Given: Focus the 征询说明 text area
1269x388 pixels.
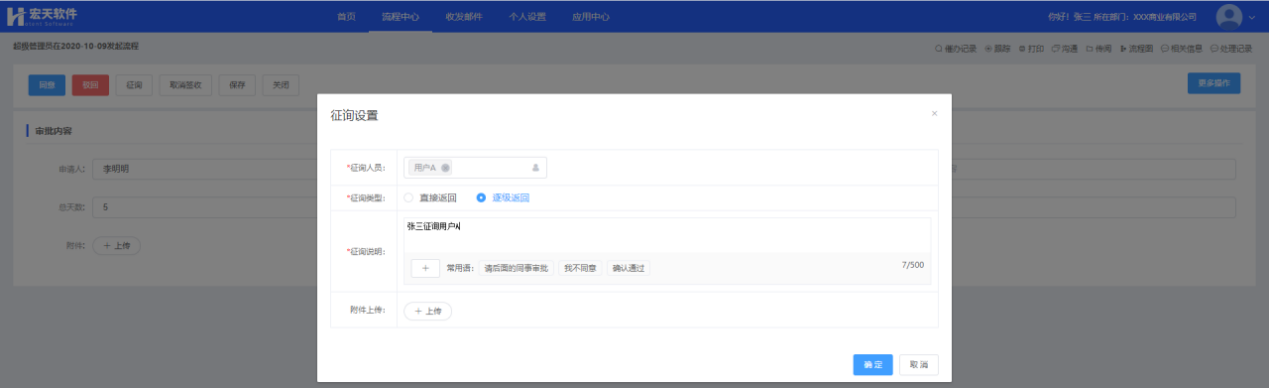Looking at the screenshot, I should [667, 236].
